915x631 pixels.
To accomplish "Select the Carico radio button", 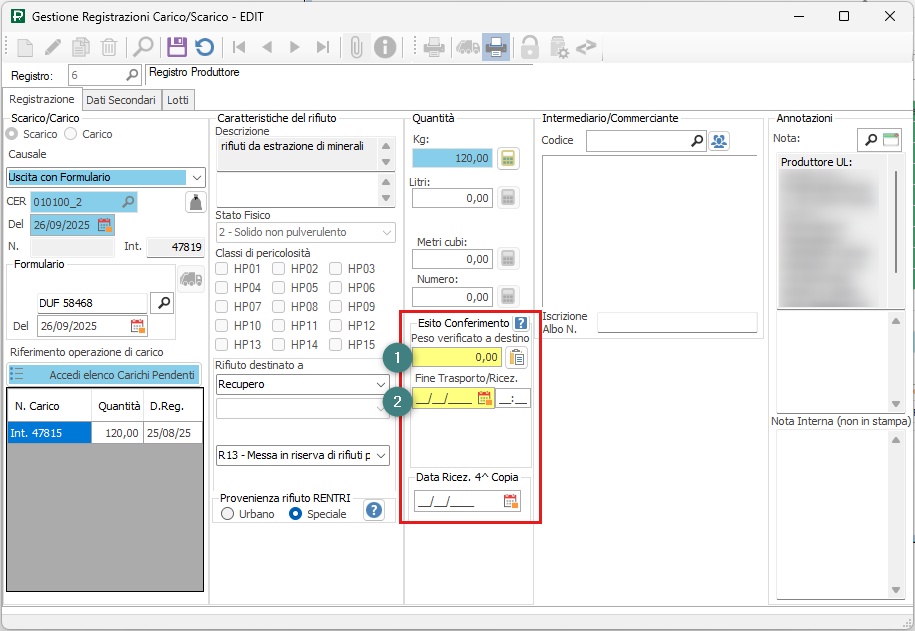I will (x=72, y=134).
